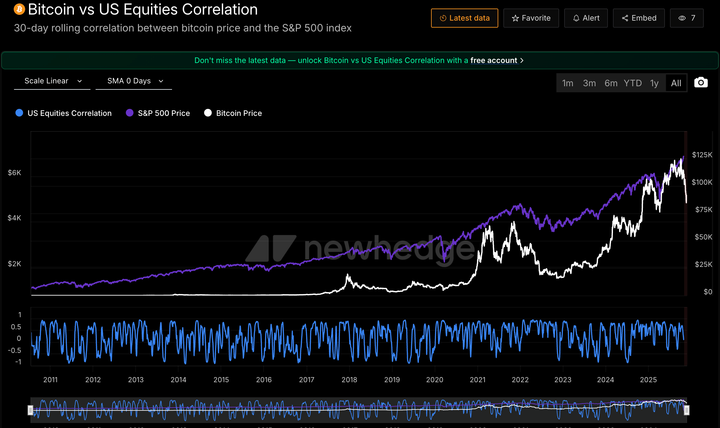Click the $100K axis label

(702, 182)
